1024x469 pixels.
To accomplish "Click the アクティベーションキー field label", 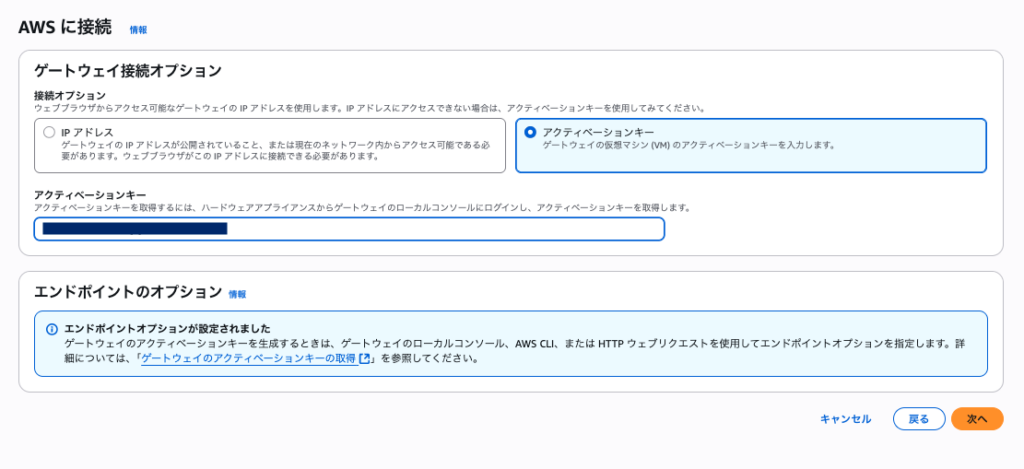I will (x=90, y=195).
